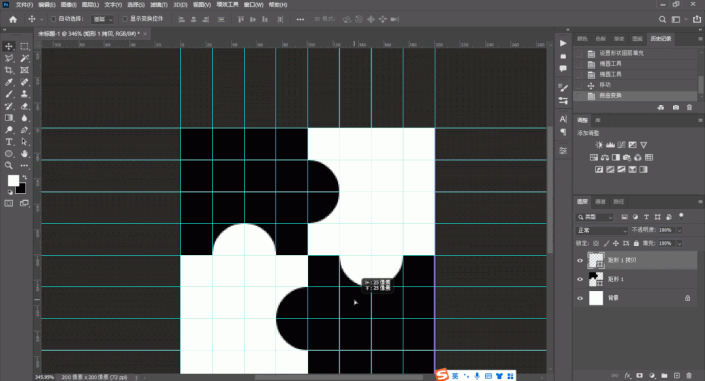Image resolution: width=705 pixels, height=381 pixels.
Task: Switch to the 通道 (Channels) tab
Action: (600, 202)
